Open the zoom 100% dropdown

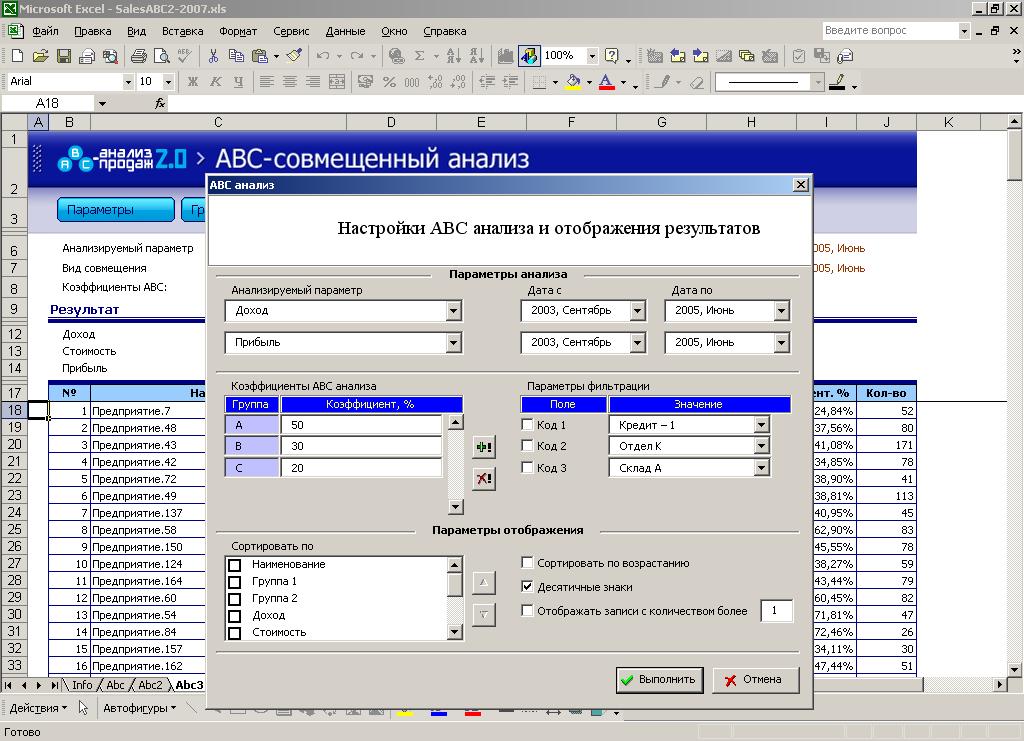[x=592, y=56]
